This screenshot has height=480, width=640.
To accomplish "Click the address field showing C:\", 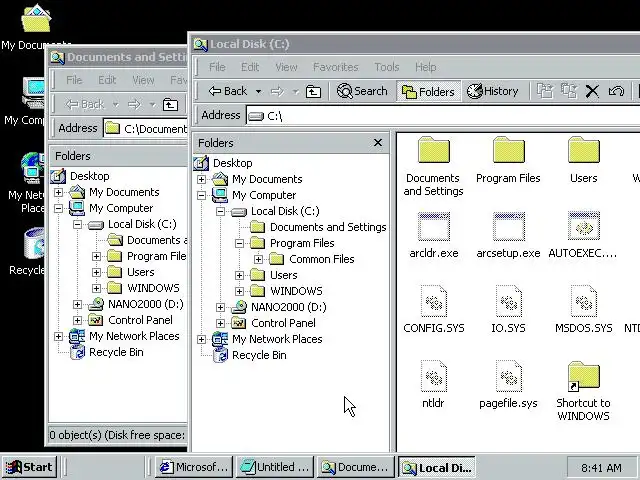I will [443, 116].
